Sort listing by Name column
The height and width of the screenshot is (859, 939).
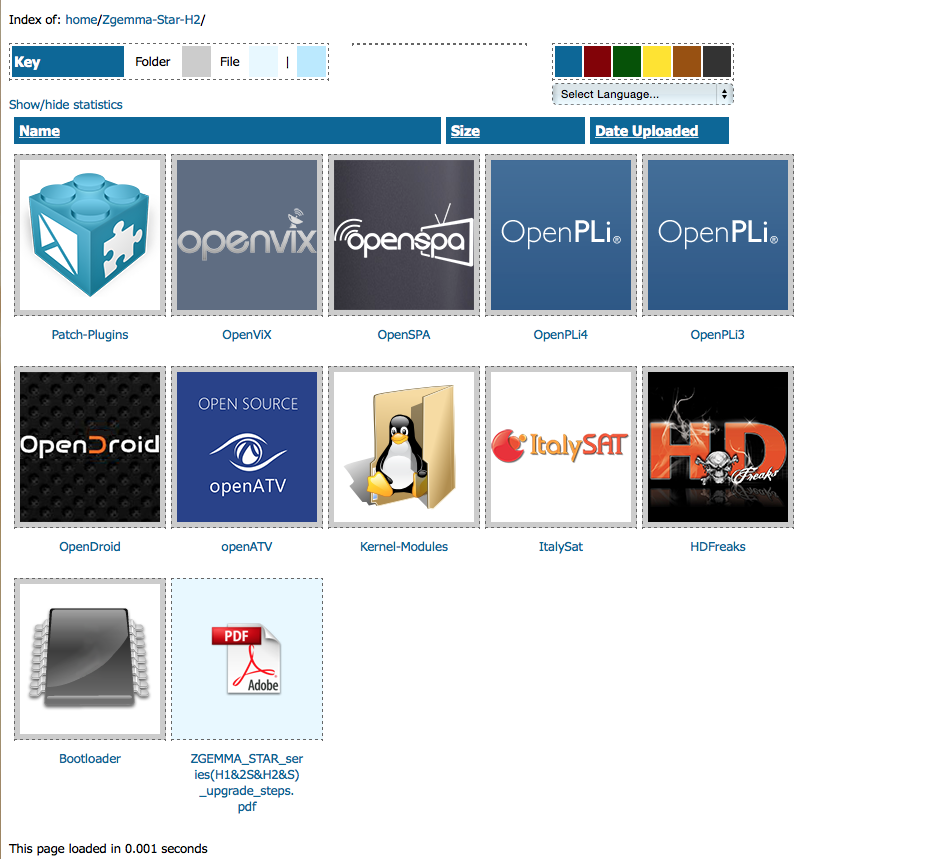pos(40,131)
